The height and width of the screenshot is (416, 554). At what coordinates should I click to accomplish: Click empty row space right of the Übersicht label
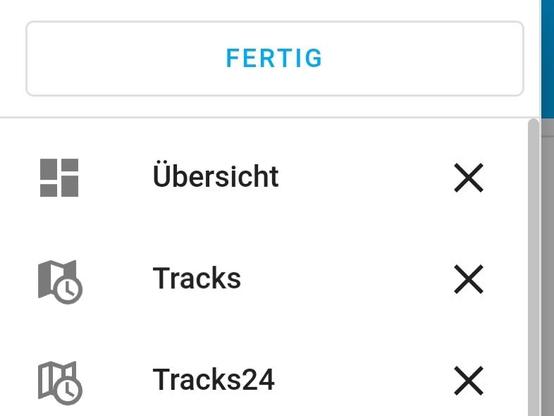(366, 178)
